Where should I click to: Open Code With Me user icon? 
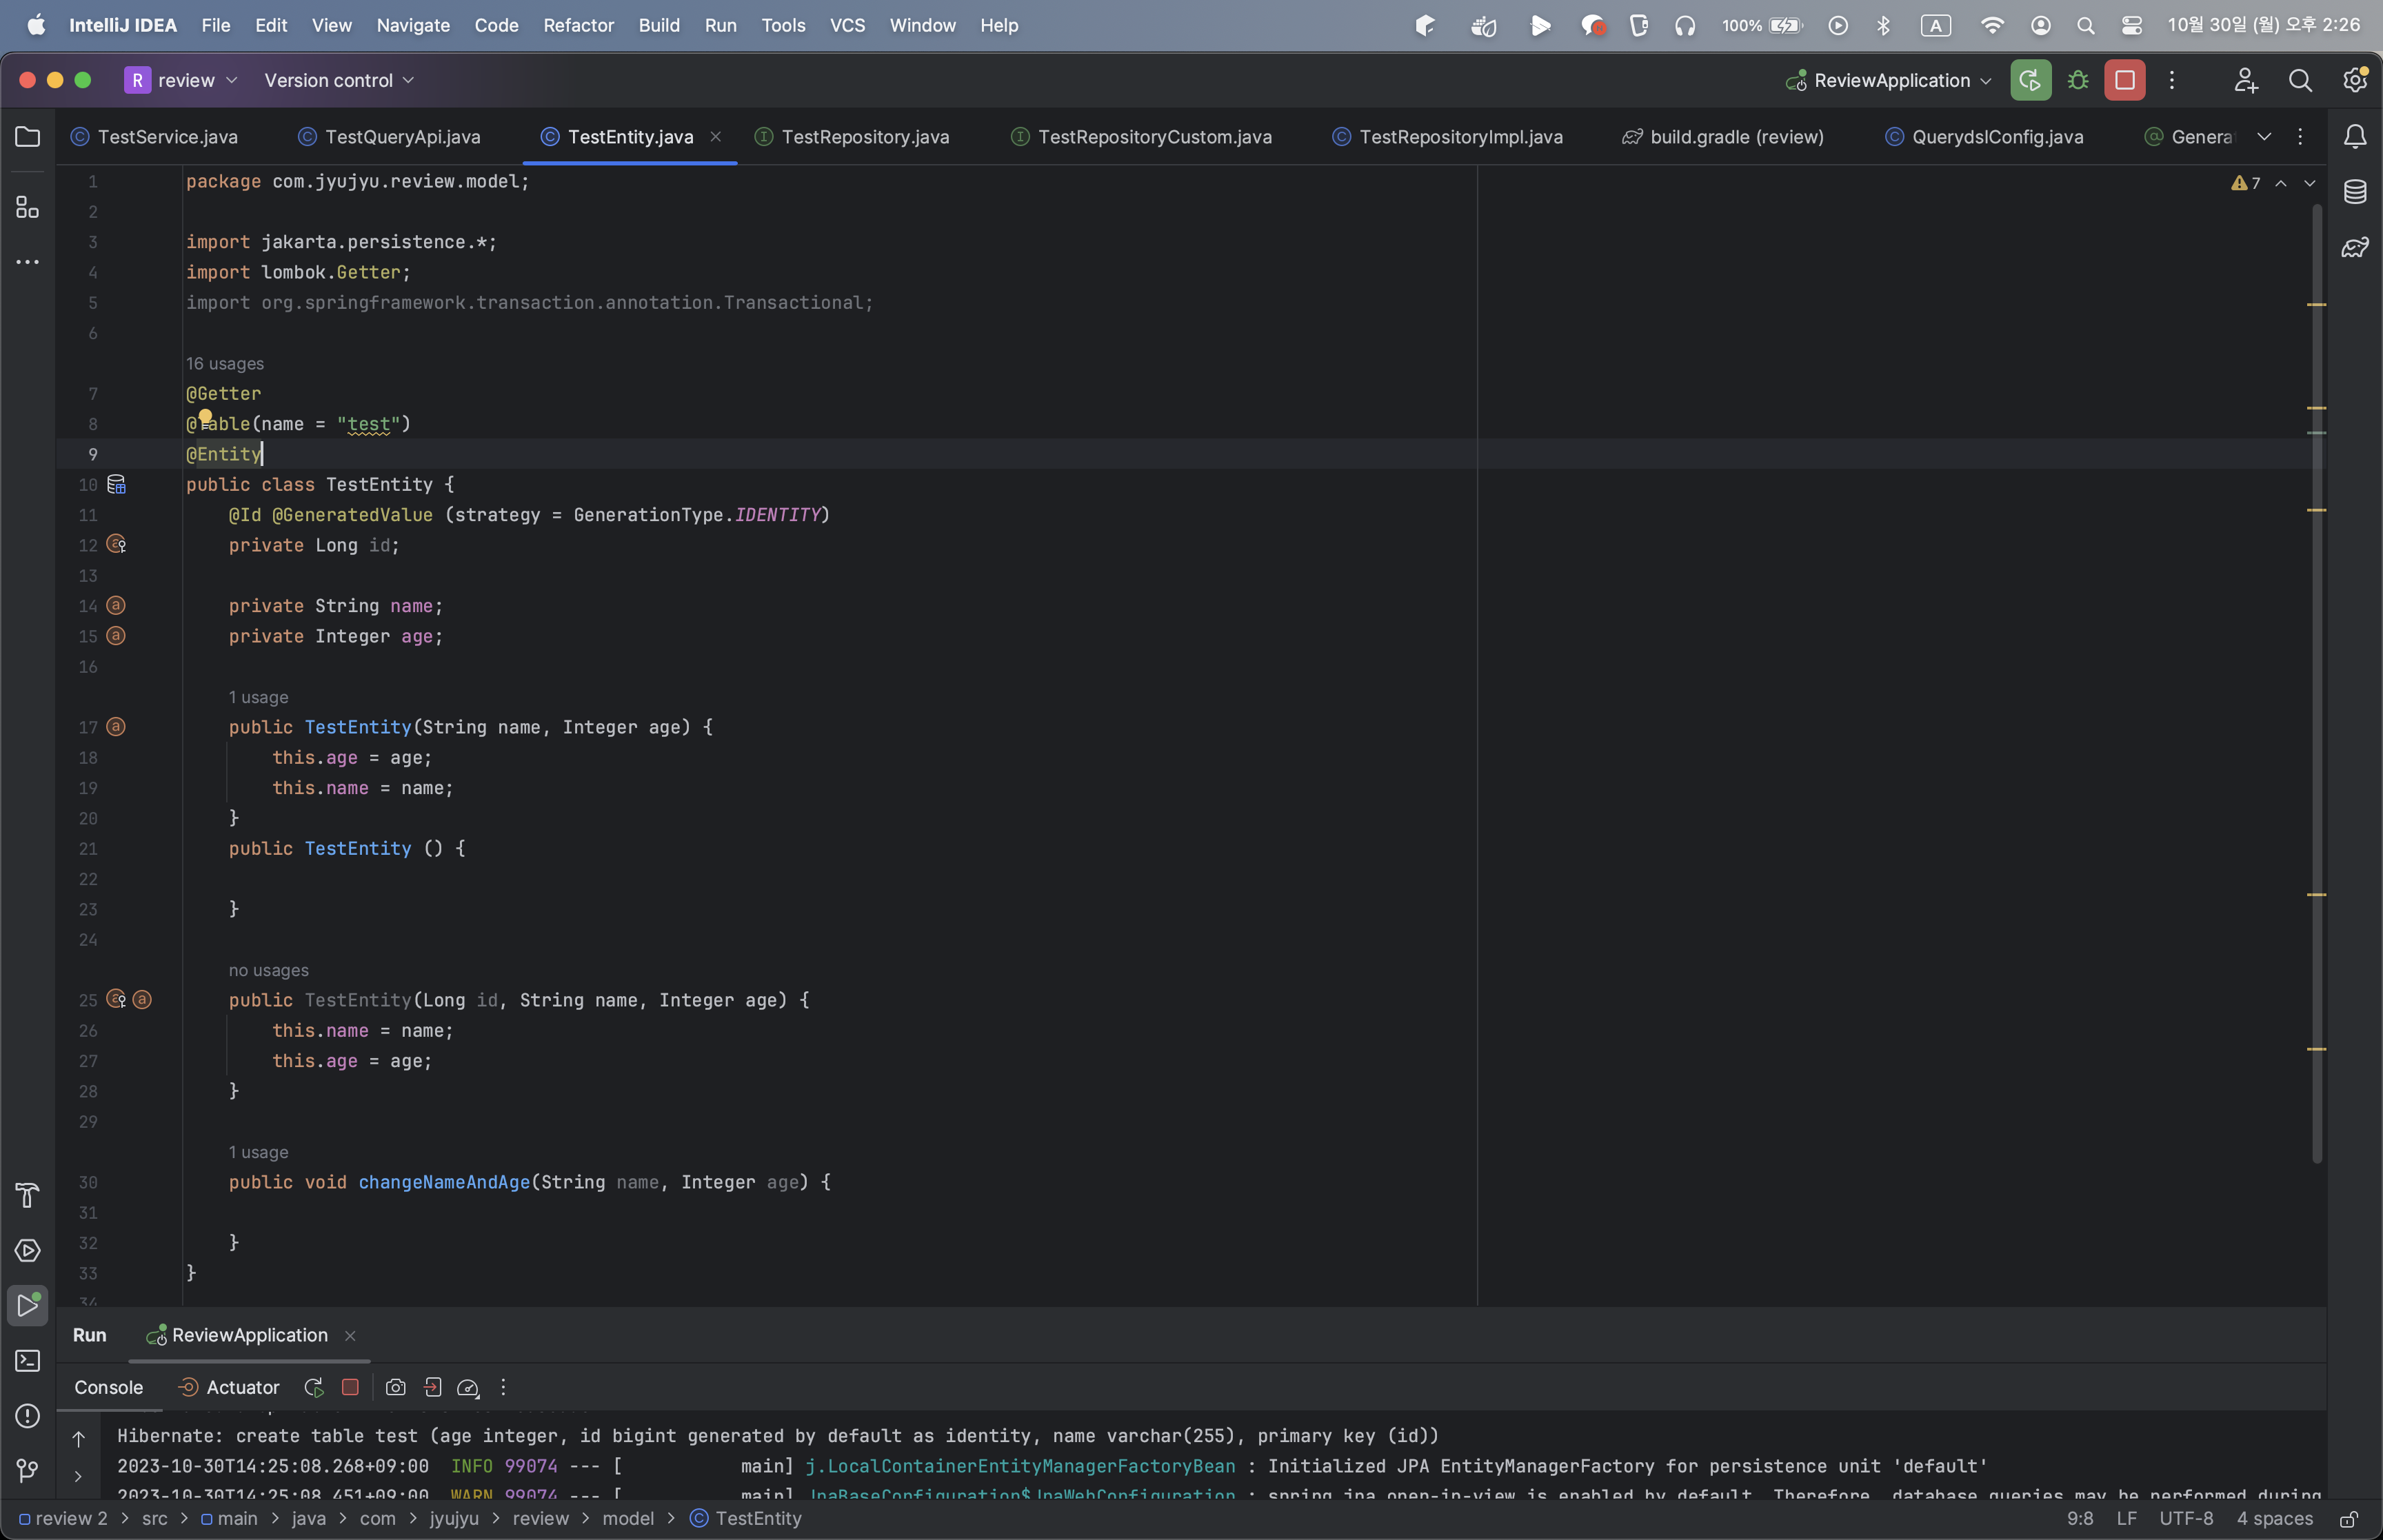tap(2246, 80)
